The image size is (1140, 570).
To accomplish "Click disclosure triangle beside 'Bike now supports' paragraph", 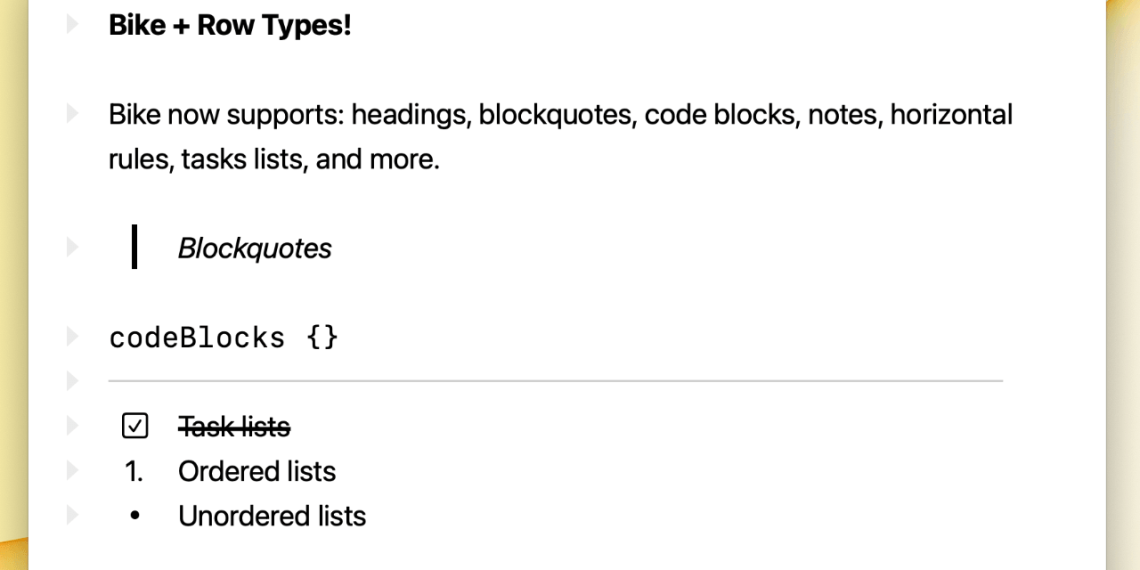I will point(72,115).
